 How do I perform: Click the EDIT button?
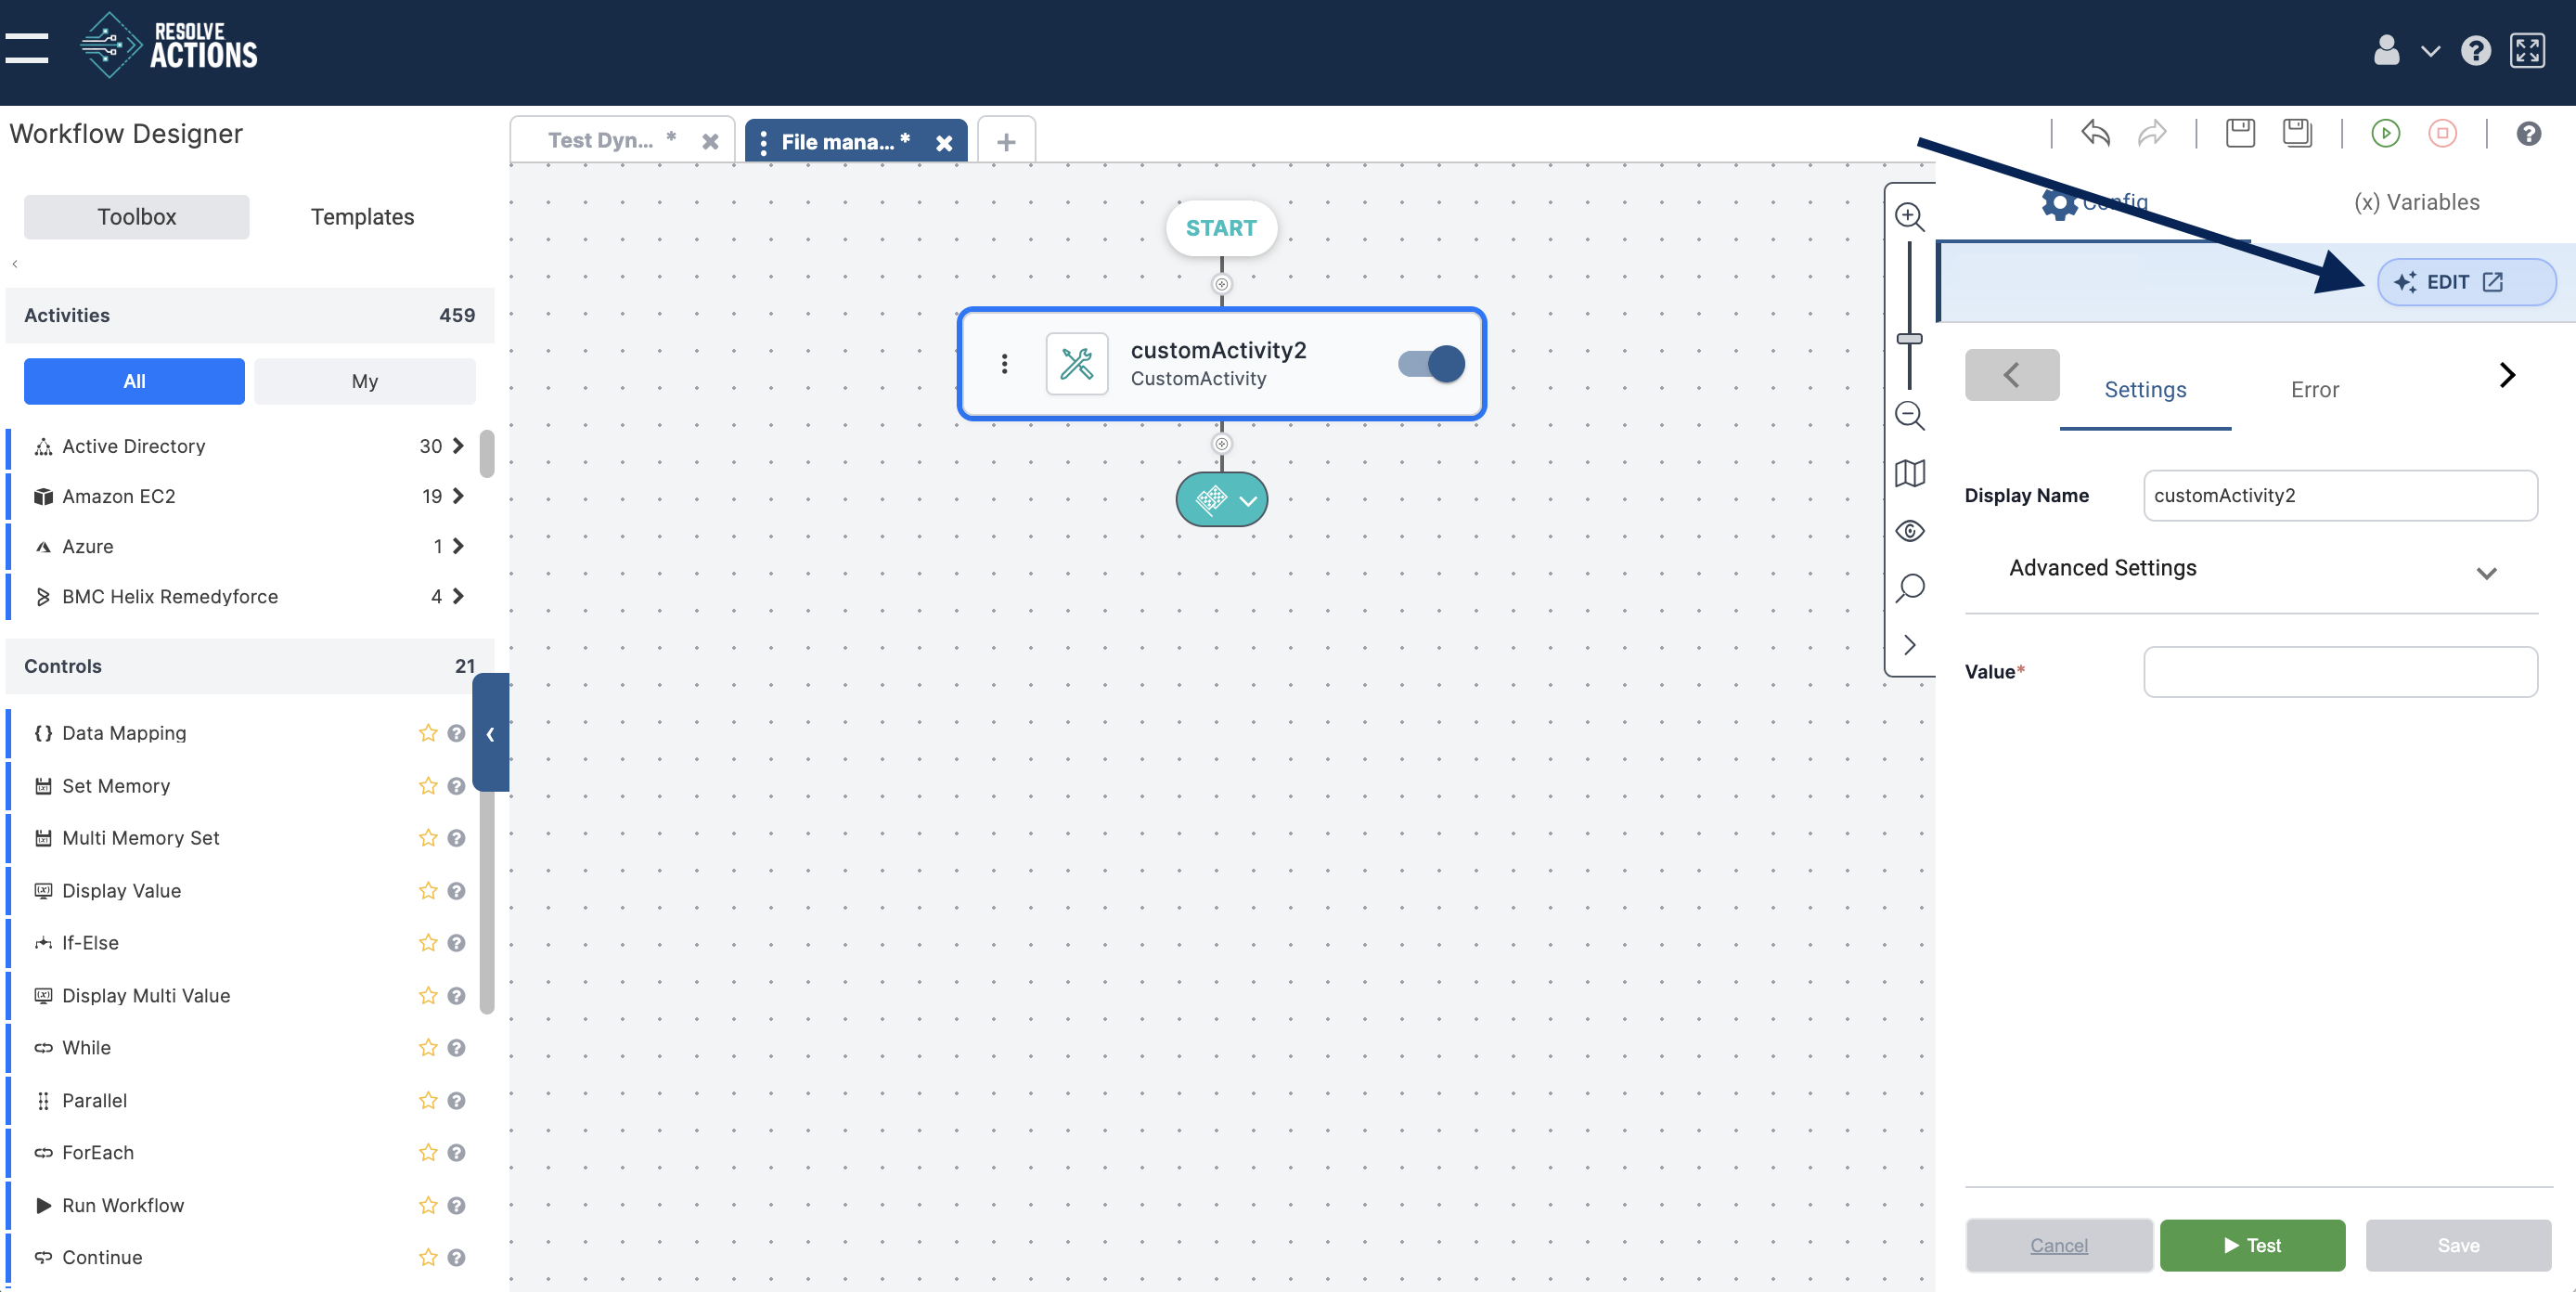(2466, 282)
